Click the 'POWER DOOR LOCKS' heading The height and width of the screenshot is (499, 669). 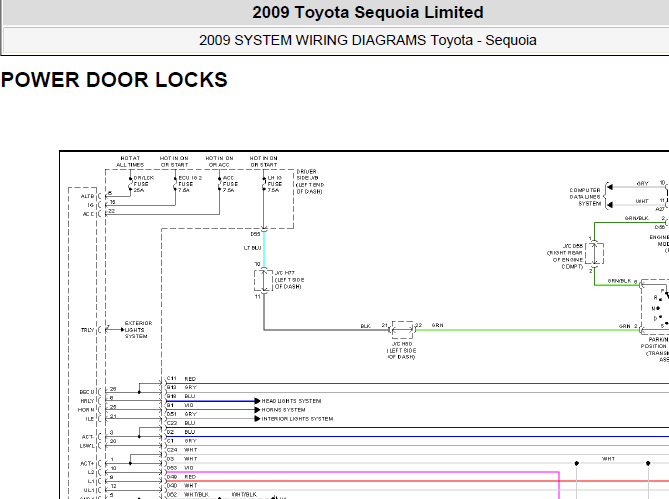pyautogui.click(x=114, y=80)
